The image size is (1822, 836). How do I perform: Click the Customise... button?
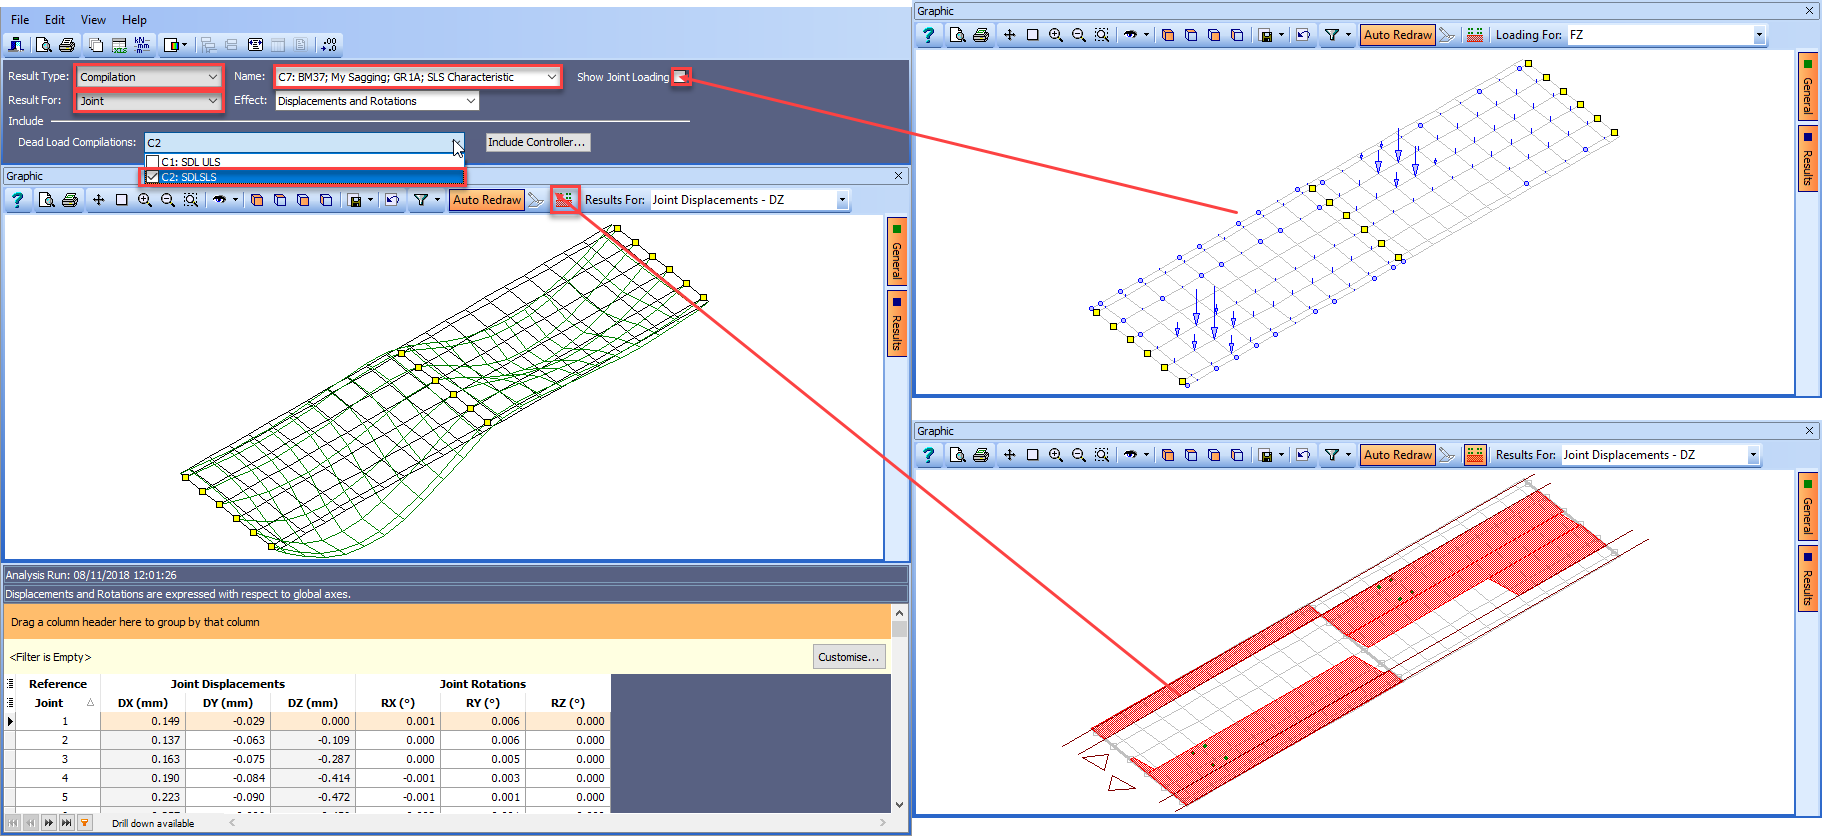click(x=849, y=657)
